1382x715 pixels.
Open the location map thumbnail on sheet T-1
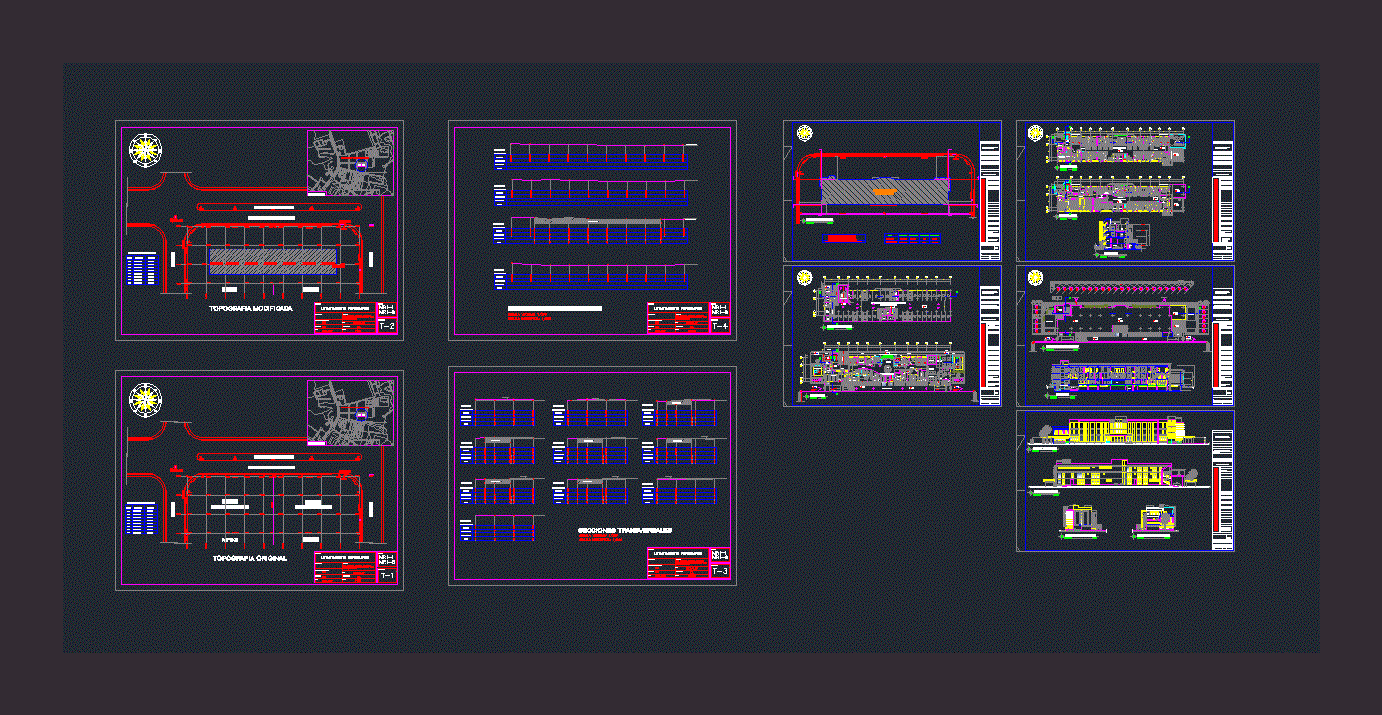point(350,411)
